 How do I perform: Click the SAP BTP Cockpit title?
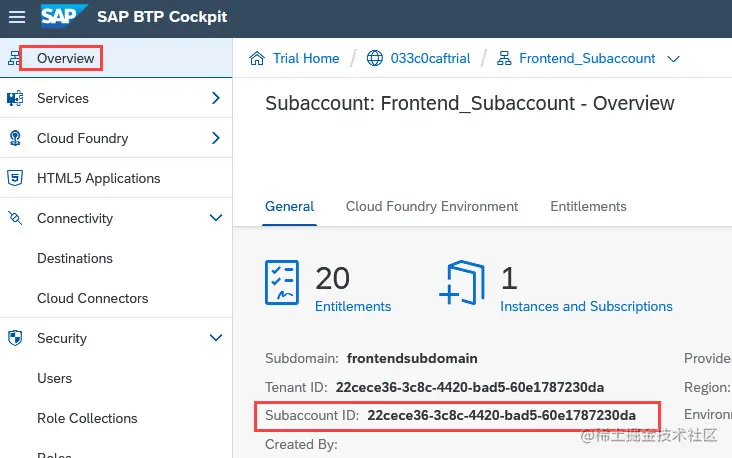[x=162, y=17]
